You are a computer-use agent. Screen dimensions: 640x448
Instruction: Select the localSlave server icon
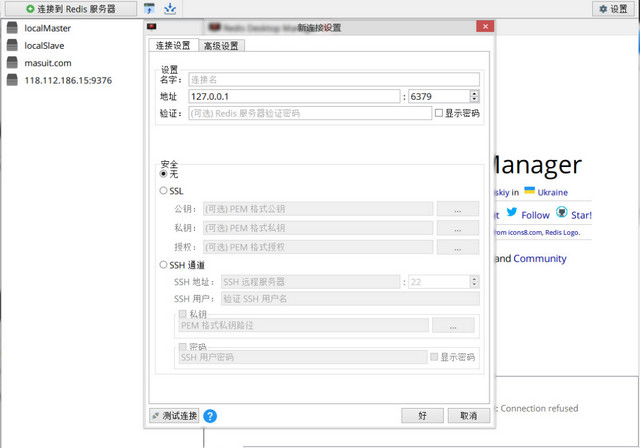click(12, 45)
